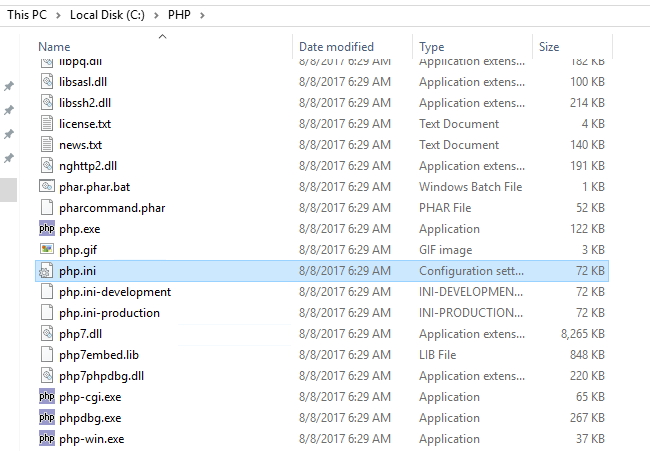
Task: Select the file named php7embed.lib
Action: point(99,355)
